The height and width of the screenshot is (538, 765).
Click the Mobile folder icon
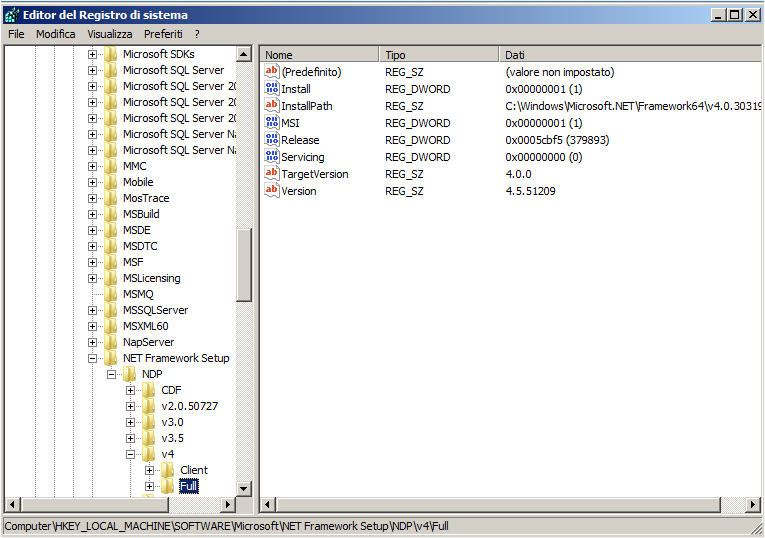[x=111, y=182]
